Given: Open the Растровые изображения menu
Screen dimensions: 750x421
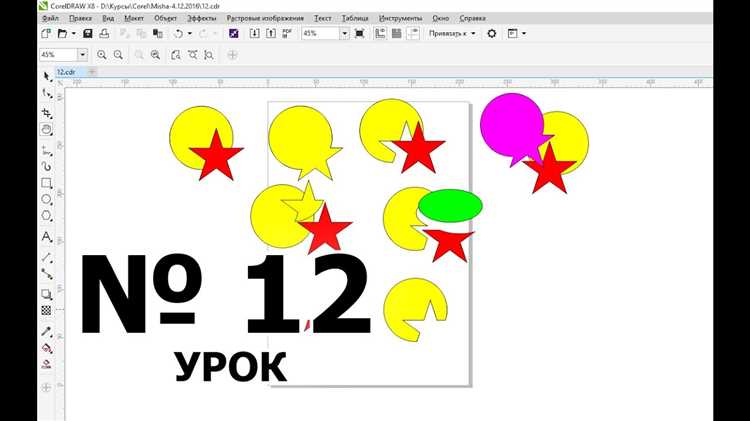Looking at the screenshot, I should pos(265,18).
